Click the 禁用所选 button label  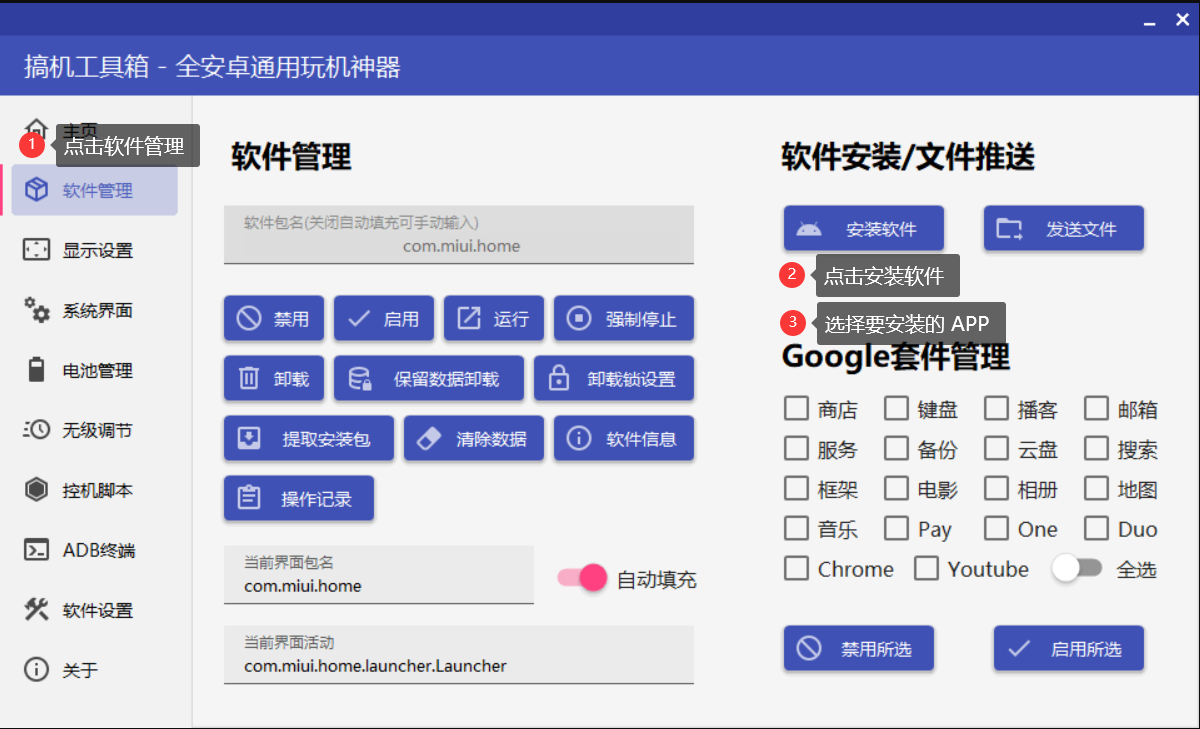click(876, 649)
